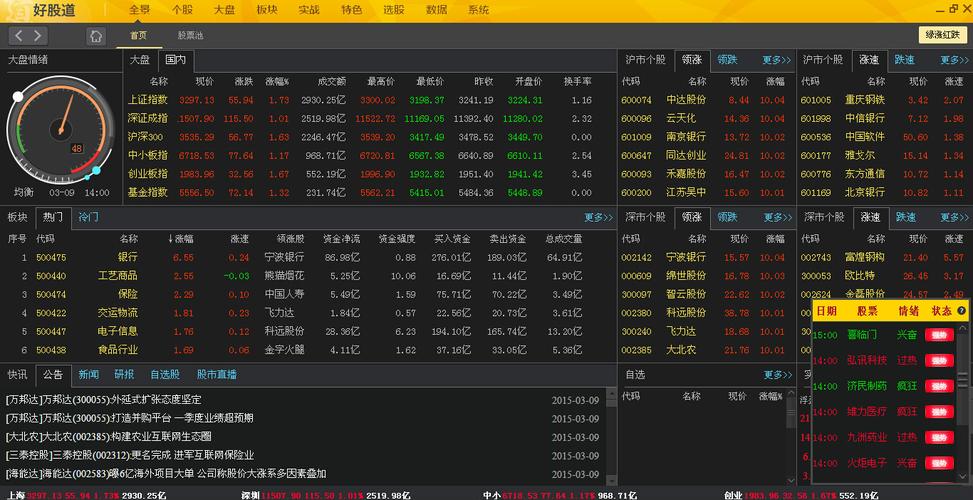The width and height of the screenshot is (973, 500).
Task: Expand 更多>> in hot sector panel
Action: coord(598,217)
